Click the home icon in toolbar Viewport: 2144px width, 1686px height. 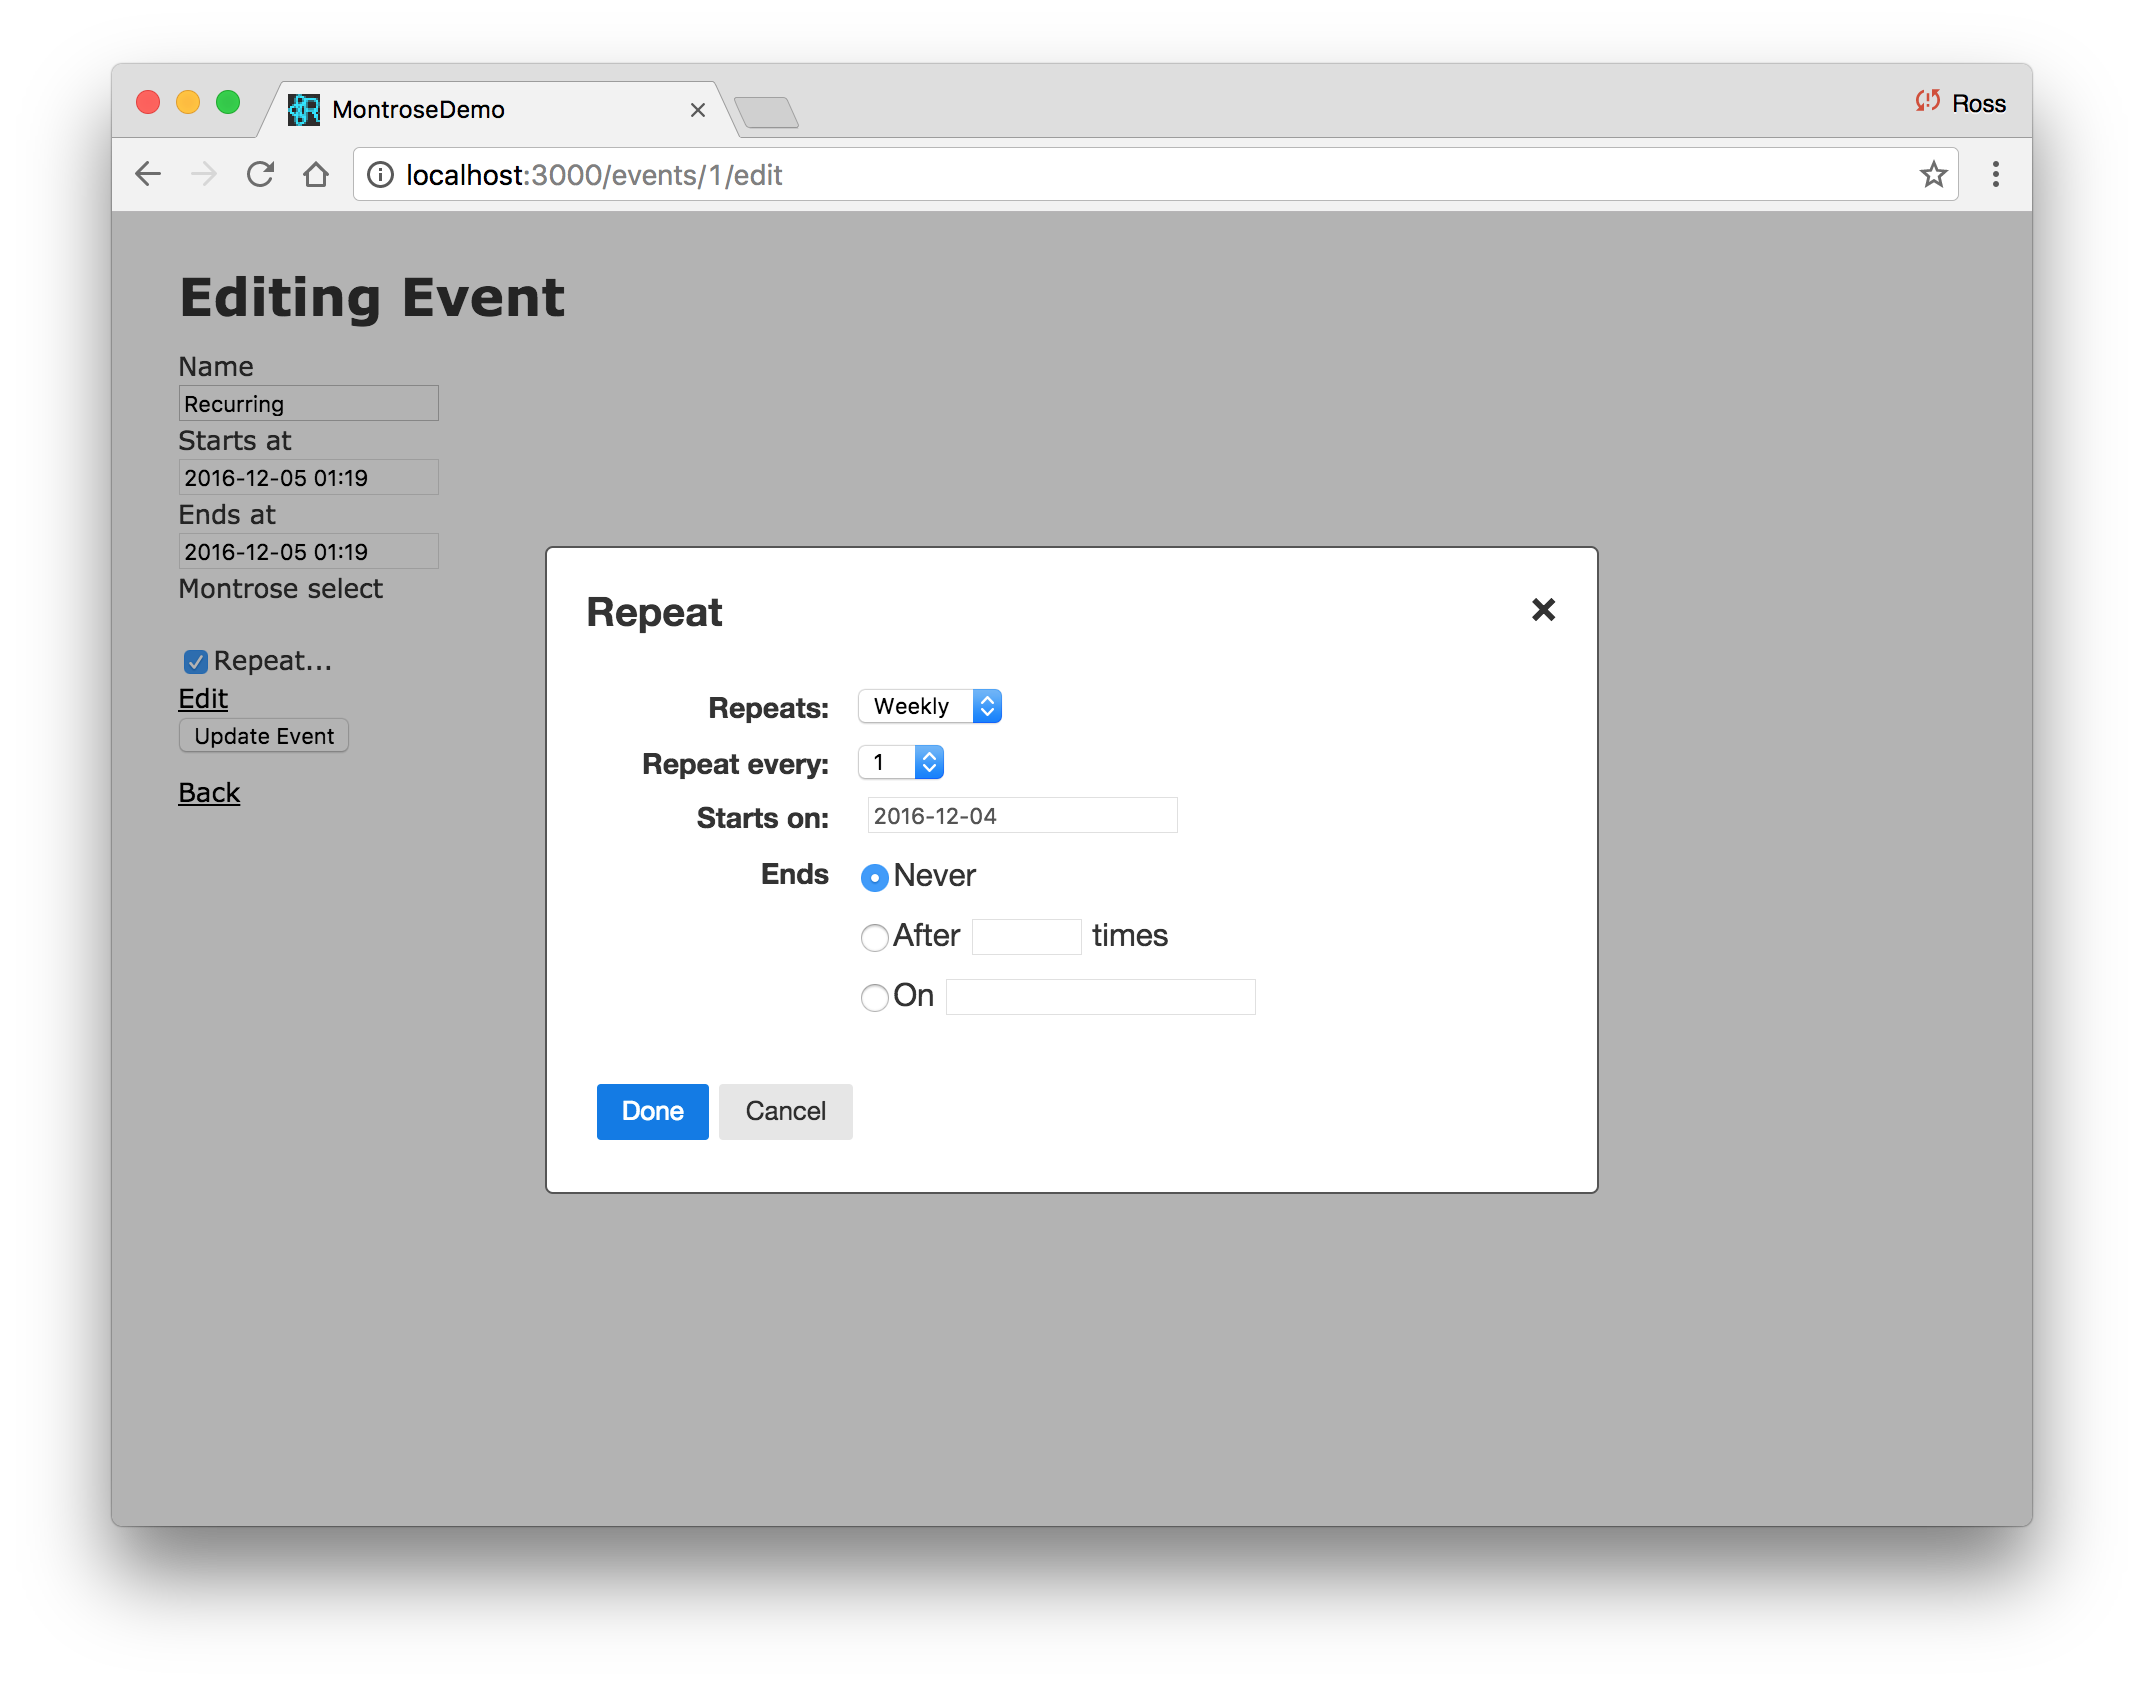pos(316,175)
